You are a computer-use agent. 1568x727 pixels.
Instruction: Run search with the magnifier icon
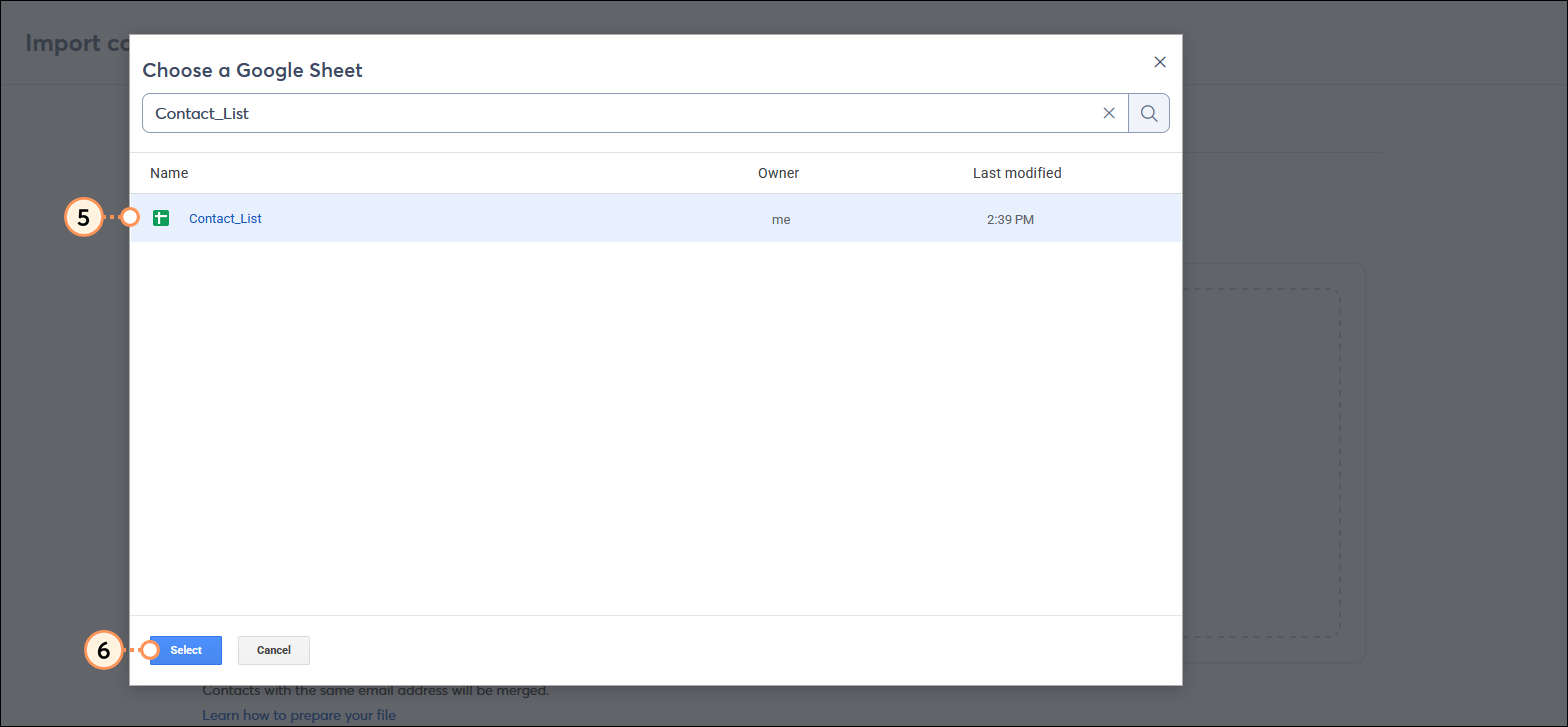click(x=1149, y=113)
